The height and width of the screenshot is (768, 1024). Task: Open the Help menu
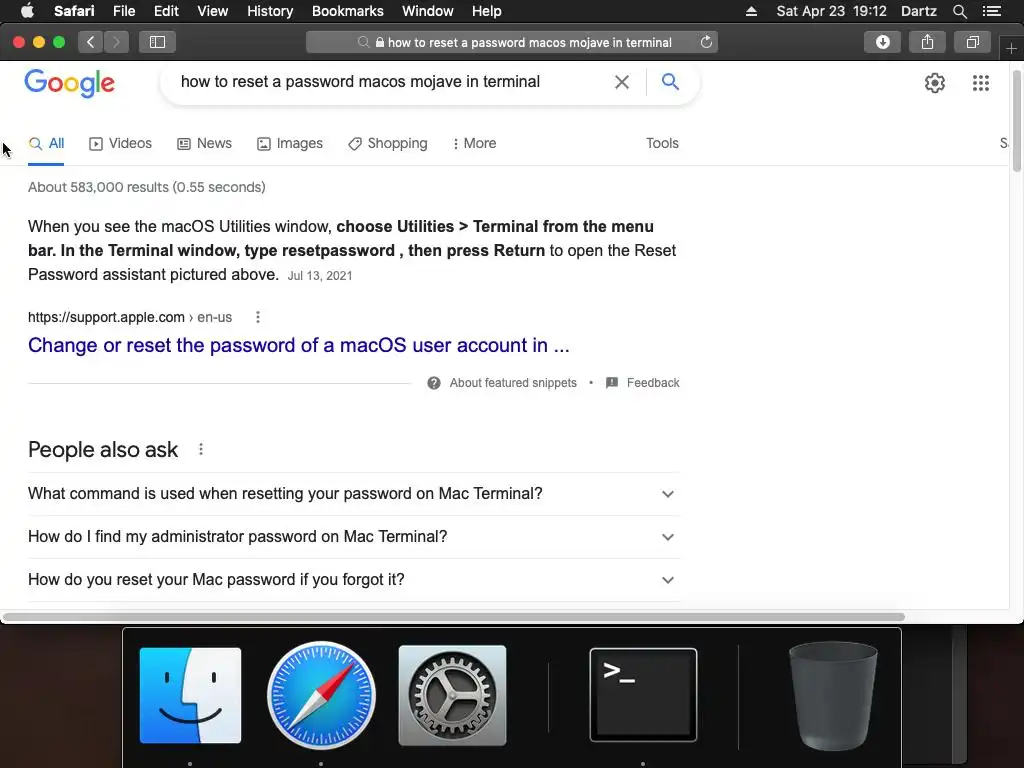pyautogui.click(x=487, y=11)
